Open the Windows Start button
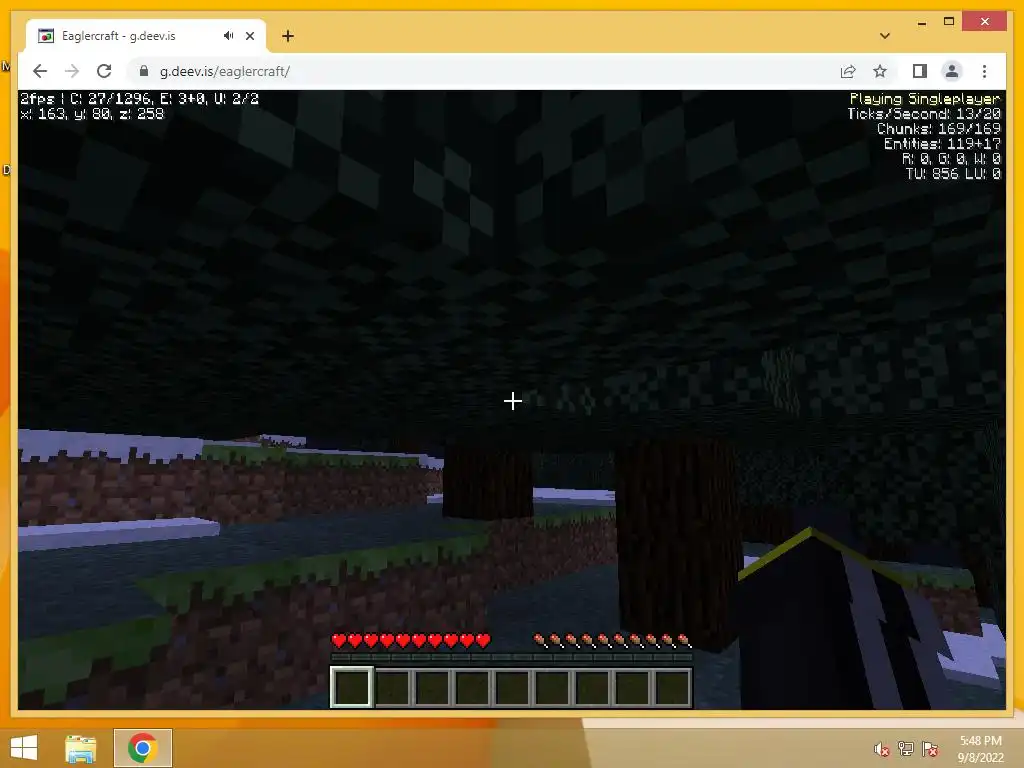Image resolution: width=1024 pixels, height=768 pixels. click(x=24, y=748)
